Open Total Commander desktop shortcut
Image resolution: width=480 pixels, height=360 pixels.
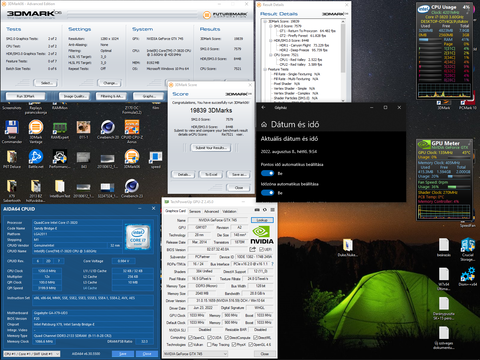coord(12,132)
